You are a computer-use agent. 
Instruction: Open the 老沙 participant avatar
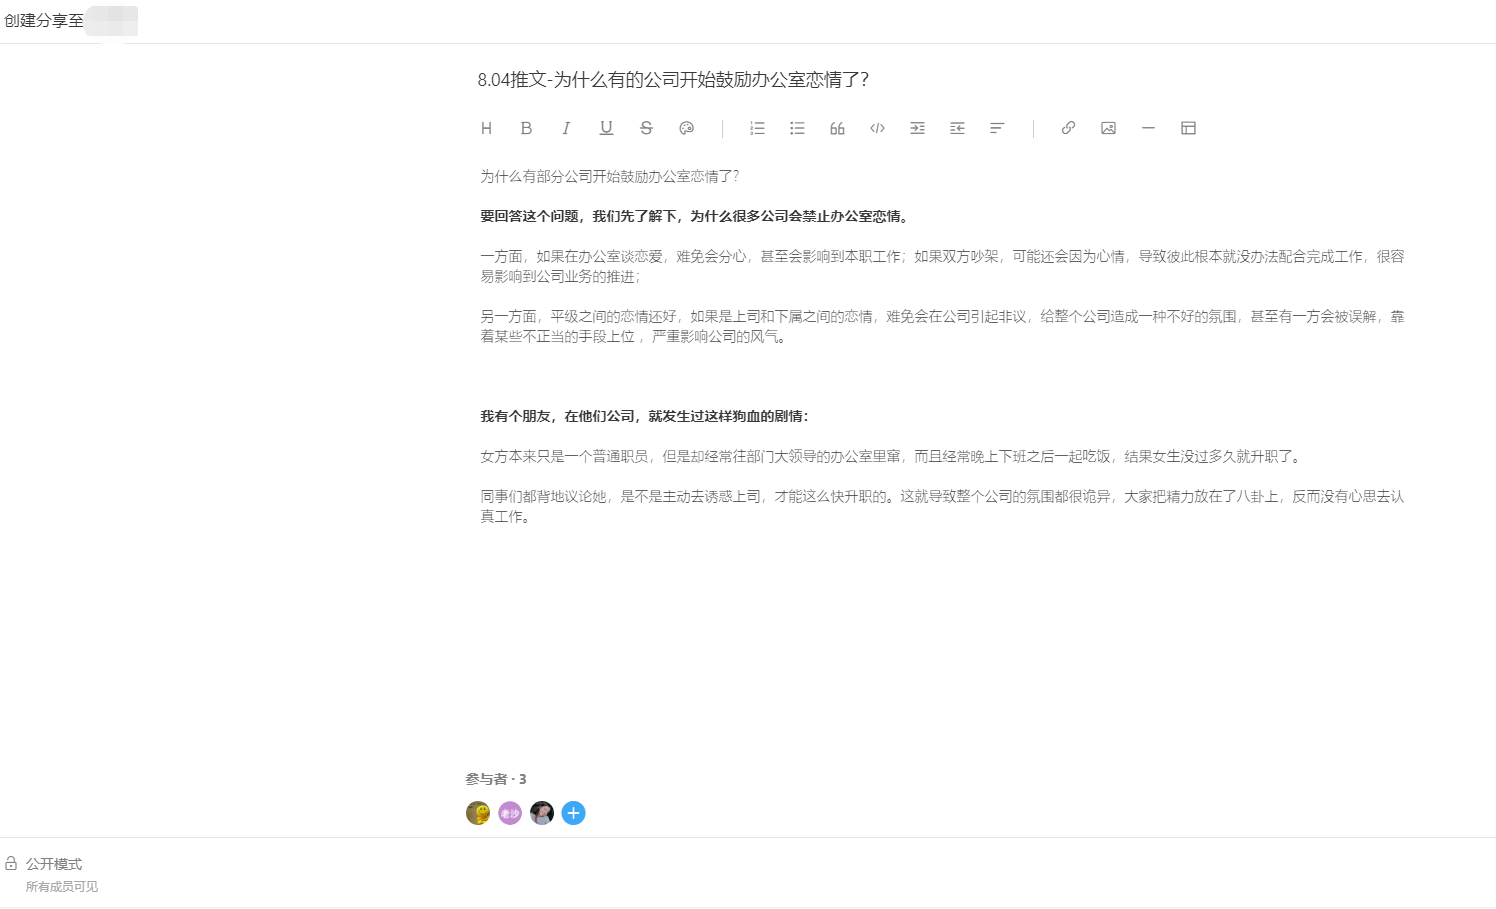point(510,813)
